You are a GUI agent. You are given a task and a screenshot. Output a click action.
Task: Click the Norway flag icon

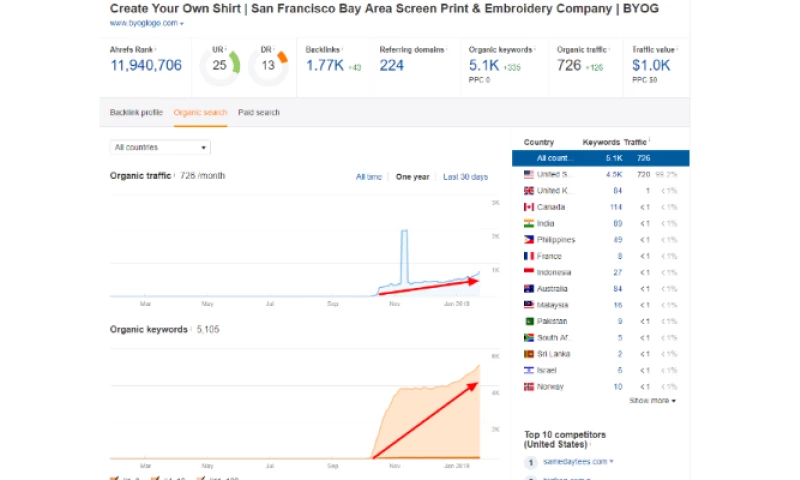(529, 386)
